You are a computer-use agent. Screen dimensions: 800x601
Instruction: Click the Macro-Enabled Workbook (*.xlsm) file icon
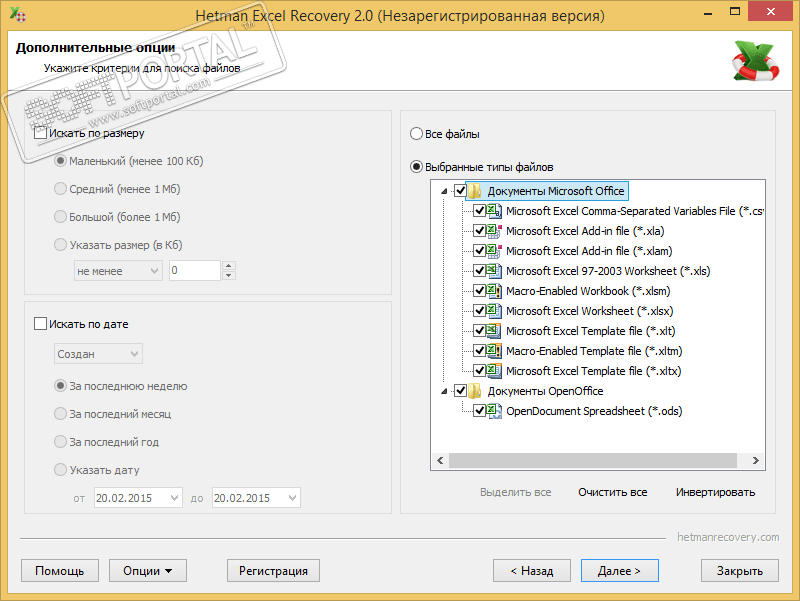pyautogui.click(x=494, y=291)
